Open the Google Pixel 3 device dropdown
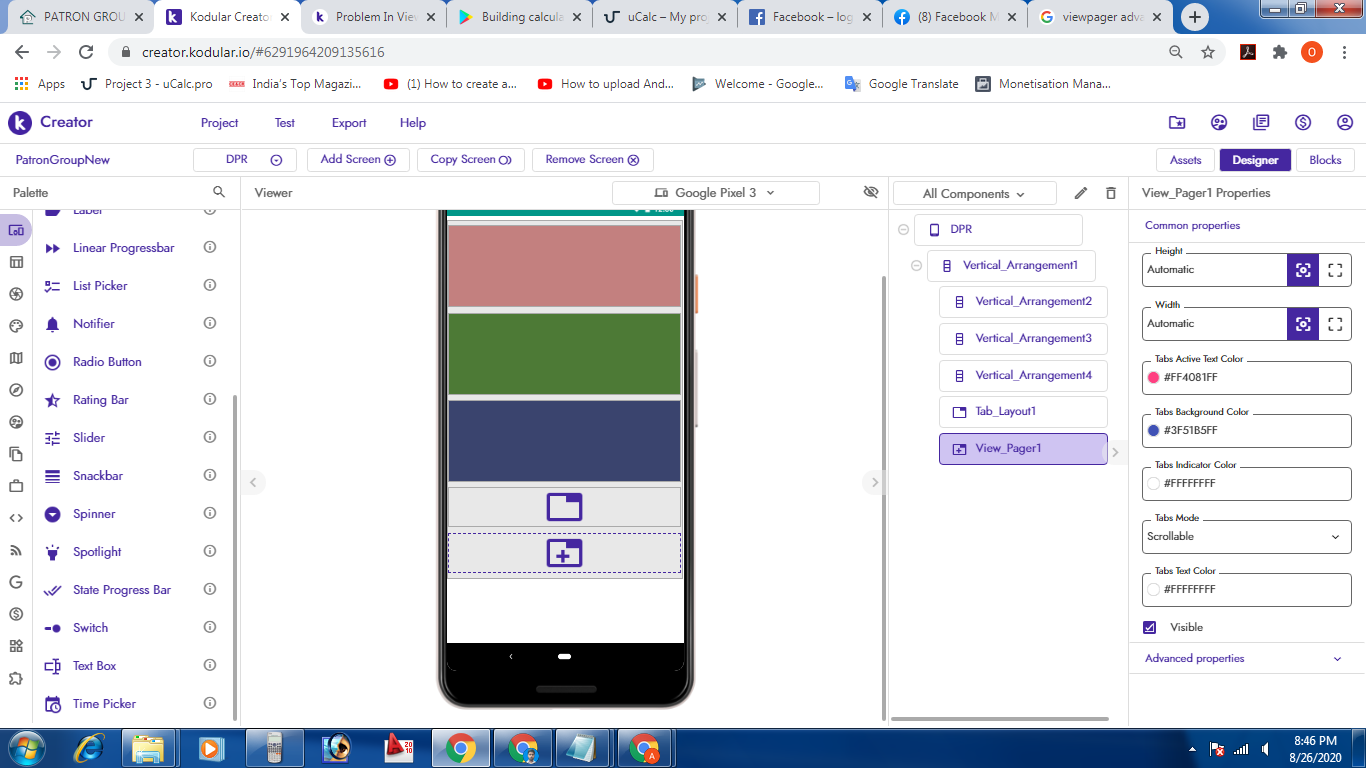 pos(715,193)
